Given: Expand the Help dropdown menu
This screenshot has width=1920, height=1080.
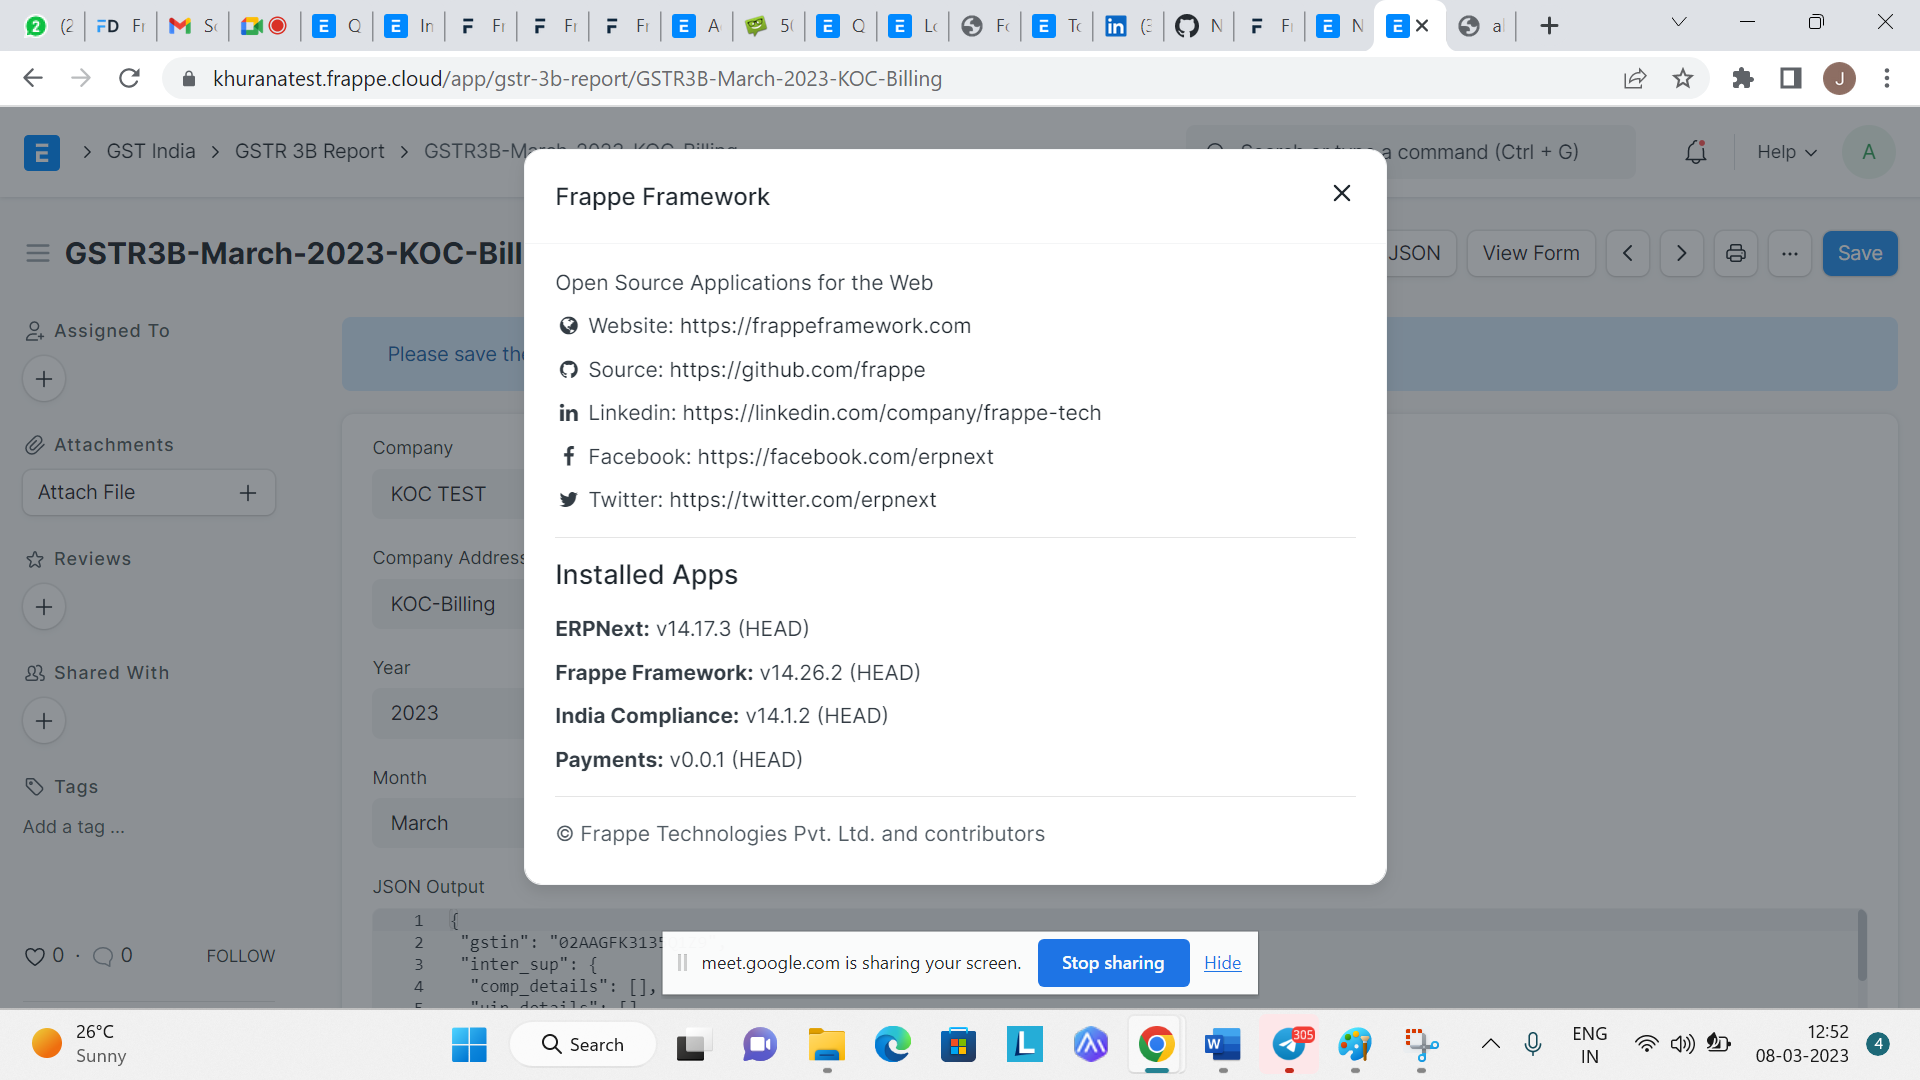Looking at the screenshot, I should [1786, 152].
